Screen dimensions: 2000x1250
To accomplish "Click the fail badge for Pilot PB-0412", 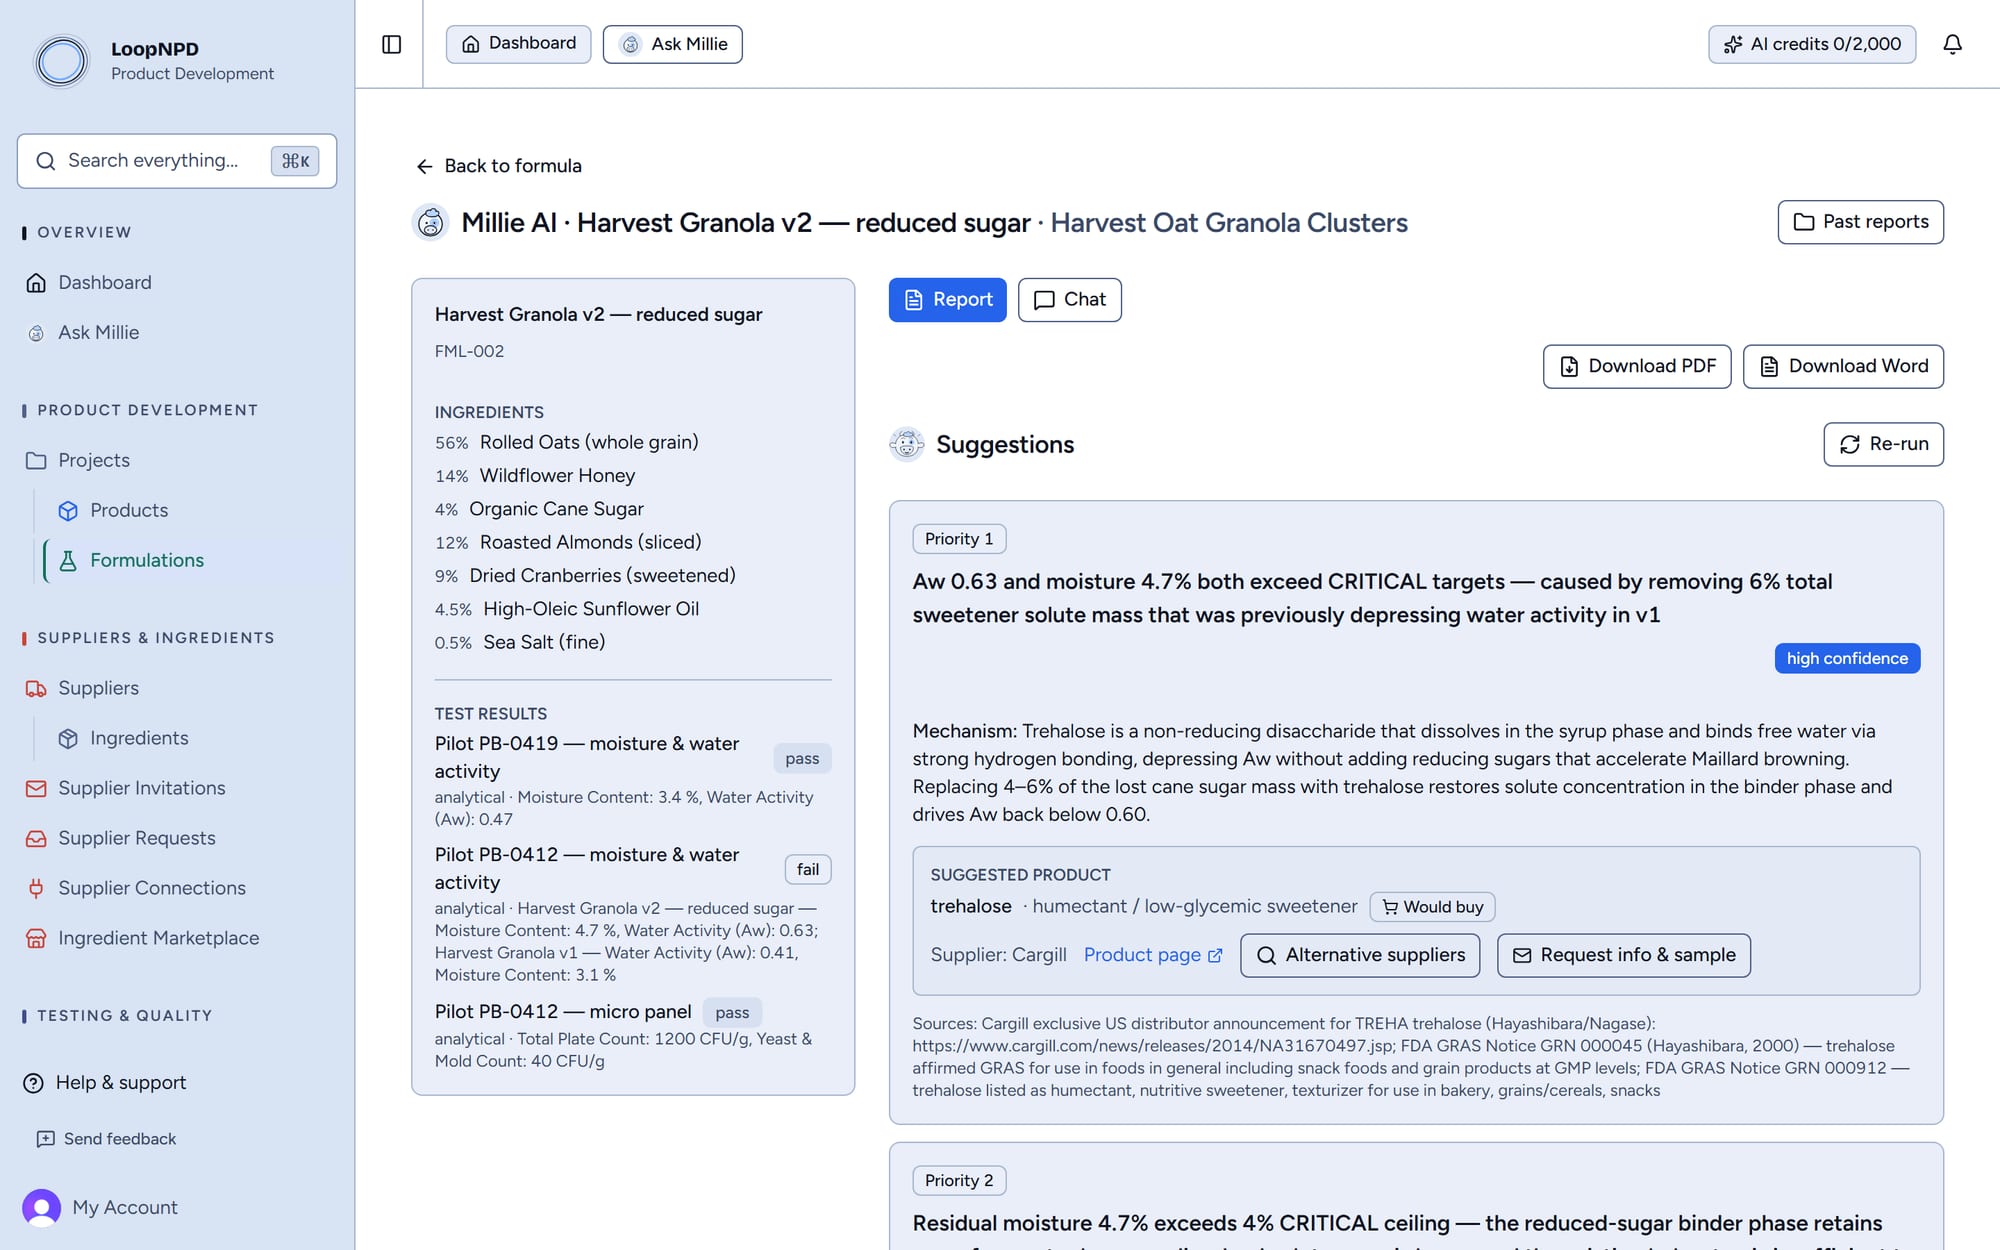I will 808,869.
